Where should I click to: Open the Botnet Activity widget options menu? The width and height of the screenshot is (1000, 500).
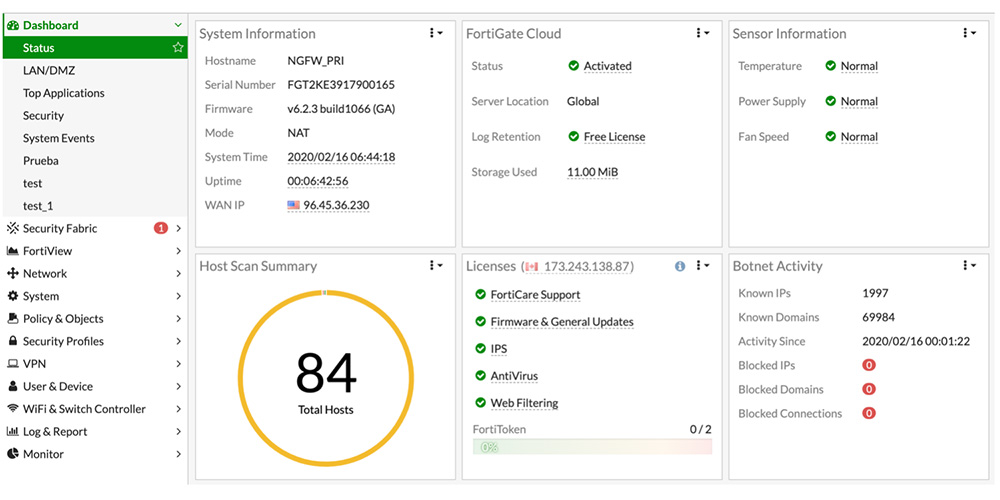(968, 266)
